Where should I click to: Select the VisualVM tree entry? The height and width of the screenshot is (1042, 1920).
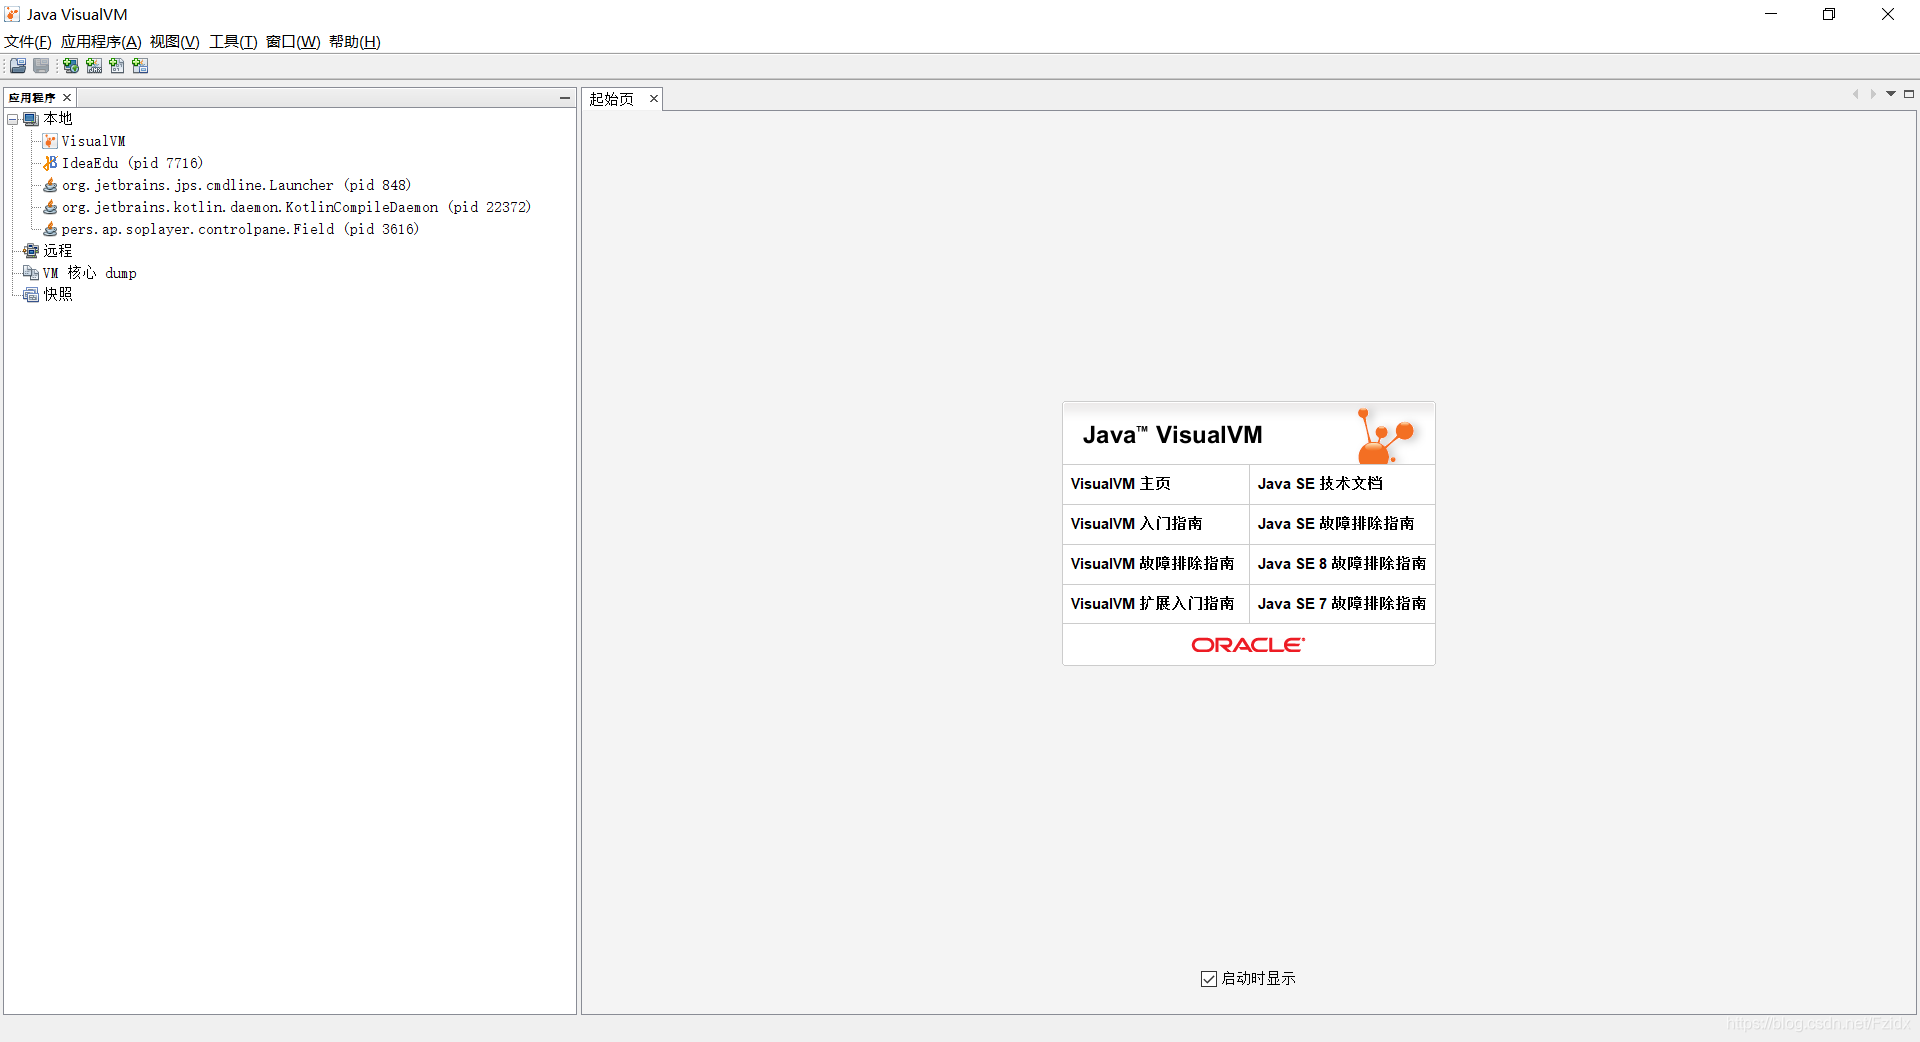click(x=94, y=141)
